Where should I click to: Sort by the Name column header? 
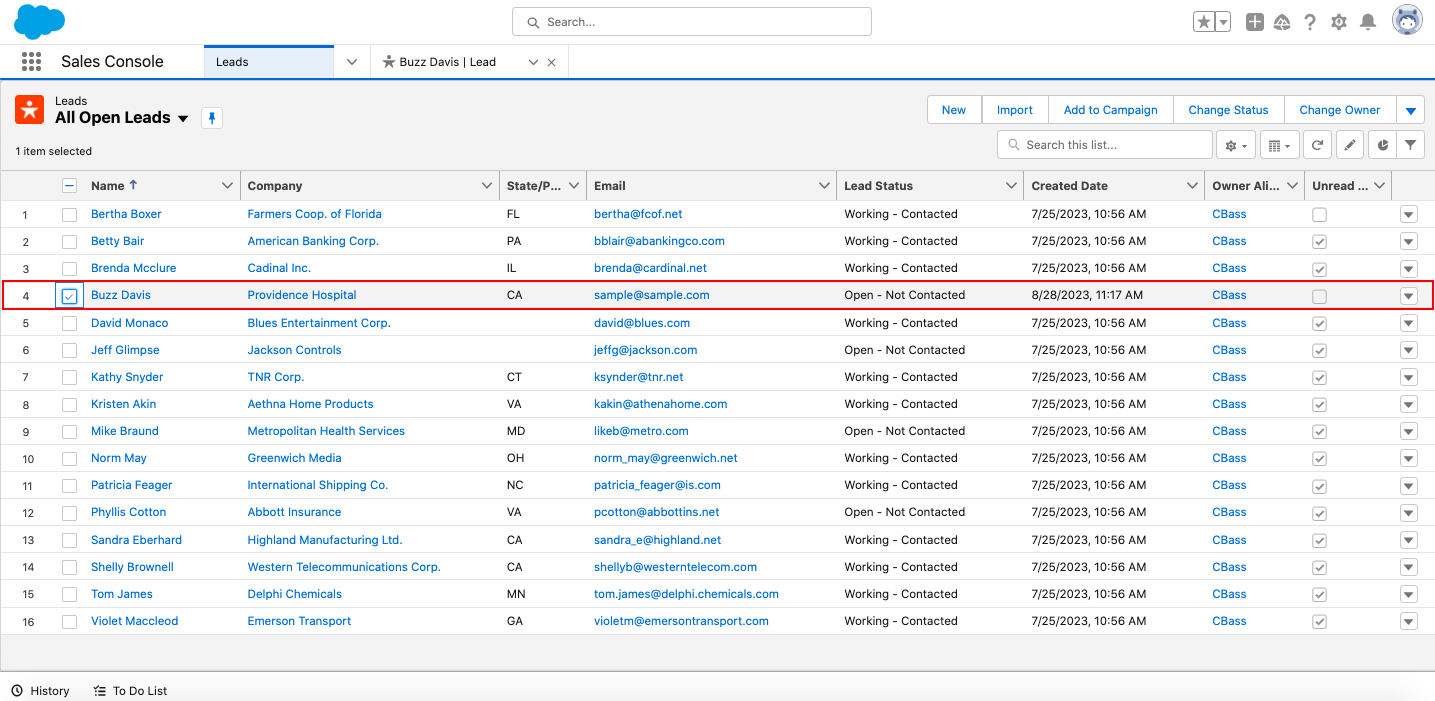point(107,186)
